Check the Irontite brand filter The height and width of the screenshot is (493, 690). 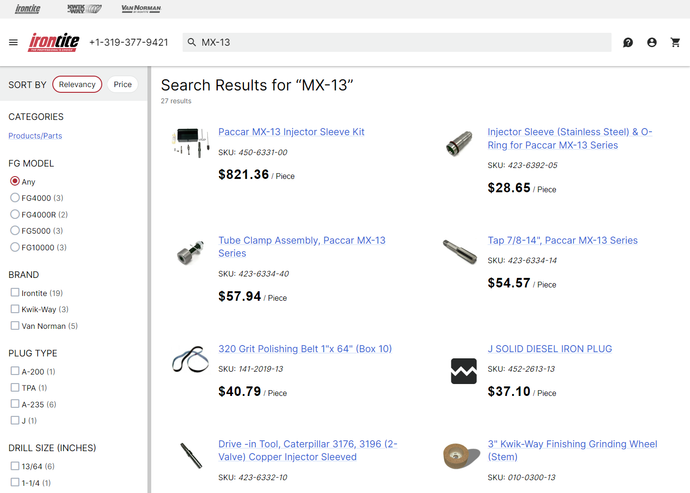(x=15, y=292)
